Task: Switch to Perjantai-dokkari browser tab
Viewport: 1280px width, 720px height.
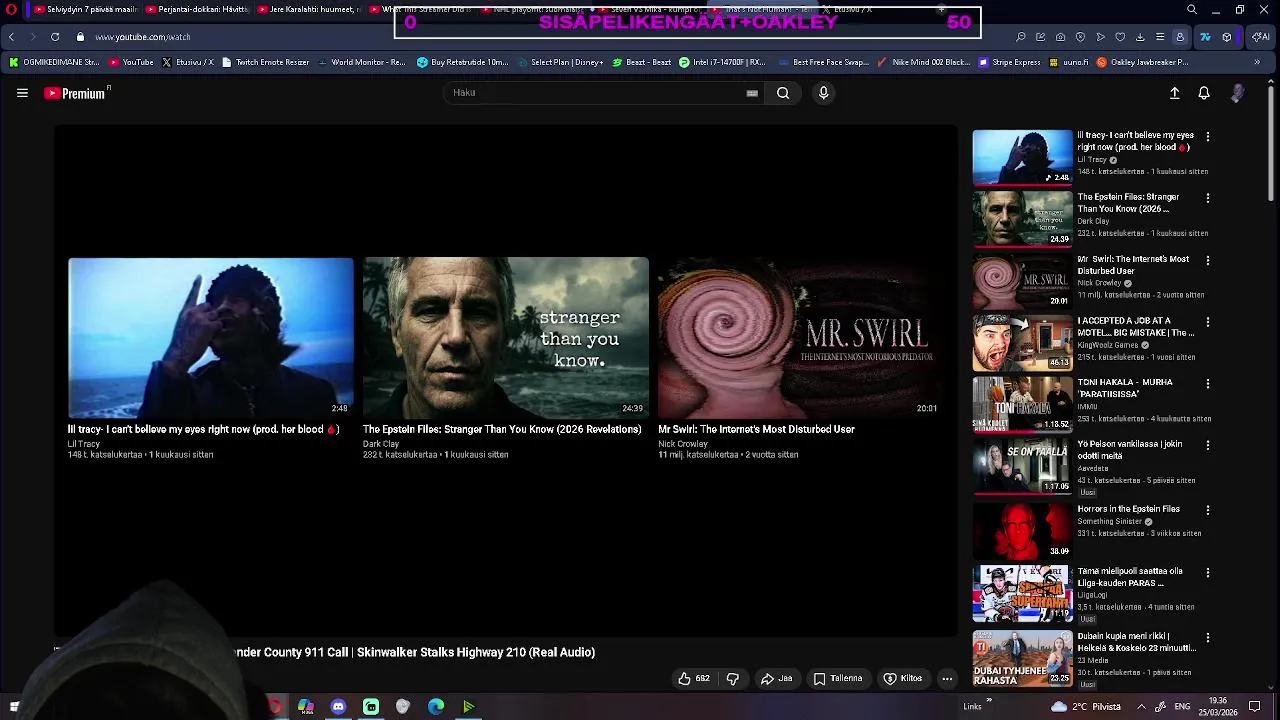Action: pyautogui.click(x=197, y=10)
